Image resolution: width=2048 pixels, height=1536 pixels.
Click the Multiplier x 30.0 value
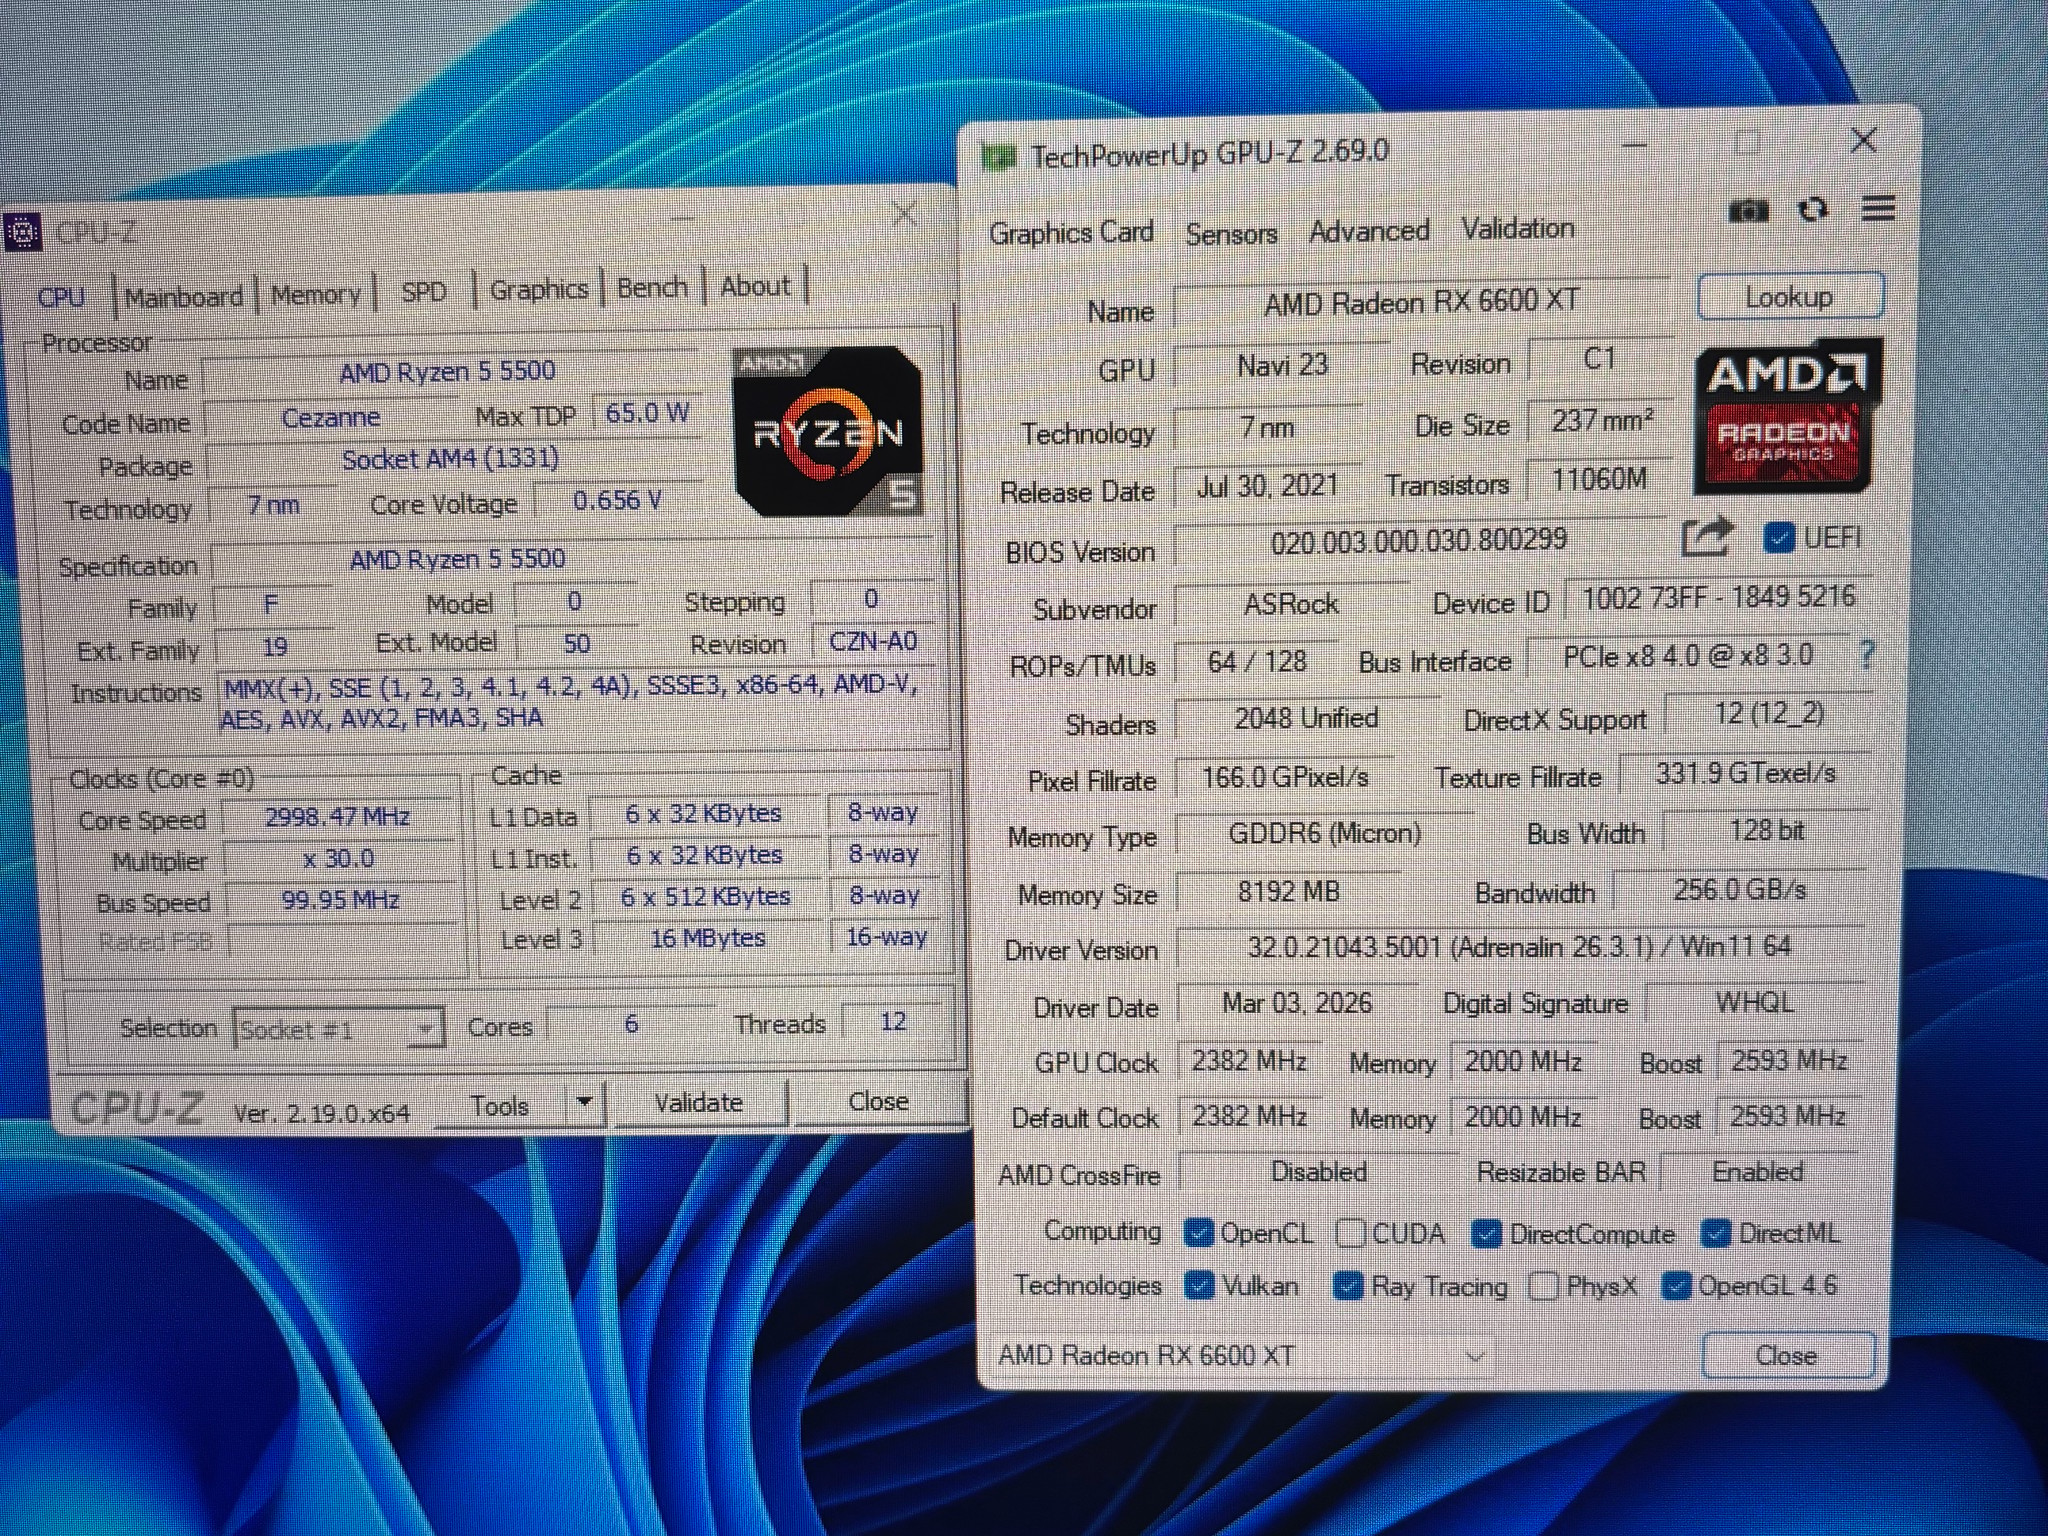coord(339,858)
